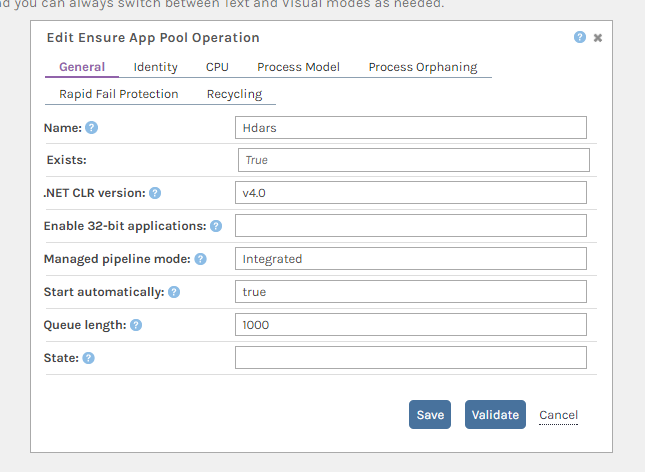Close the Edit Ensure App Pool dialog

(598, 38)
